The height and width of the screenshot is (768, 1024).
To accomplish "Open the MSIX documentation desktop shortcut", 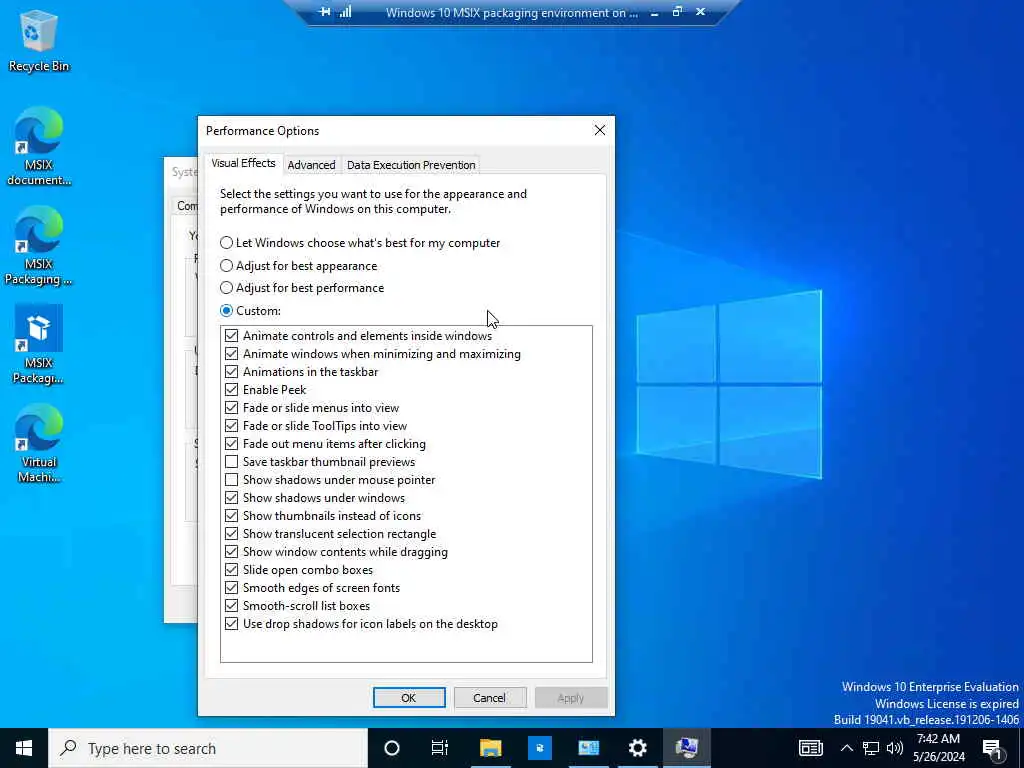I will 38,146.
